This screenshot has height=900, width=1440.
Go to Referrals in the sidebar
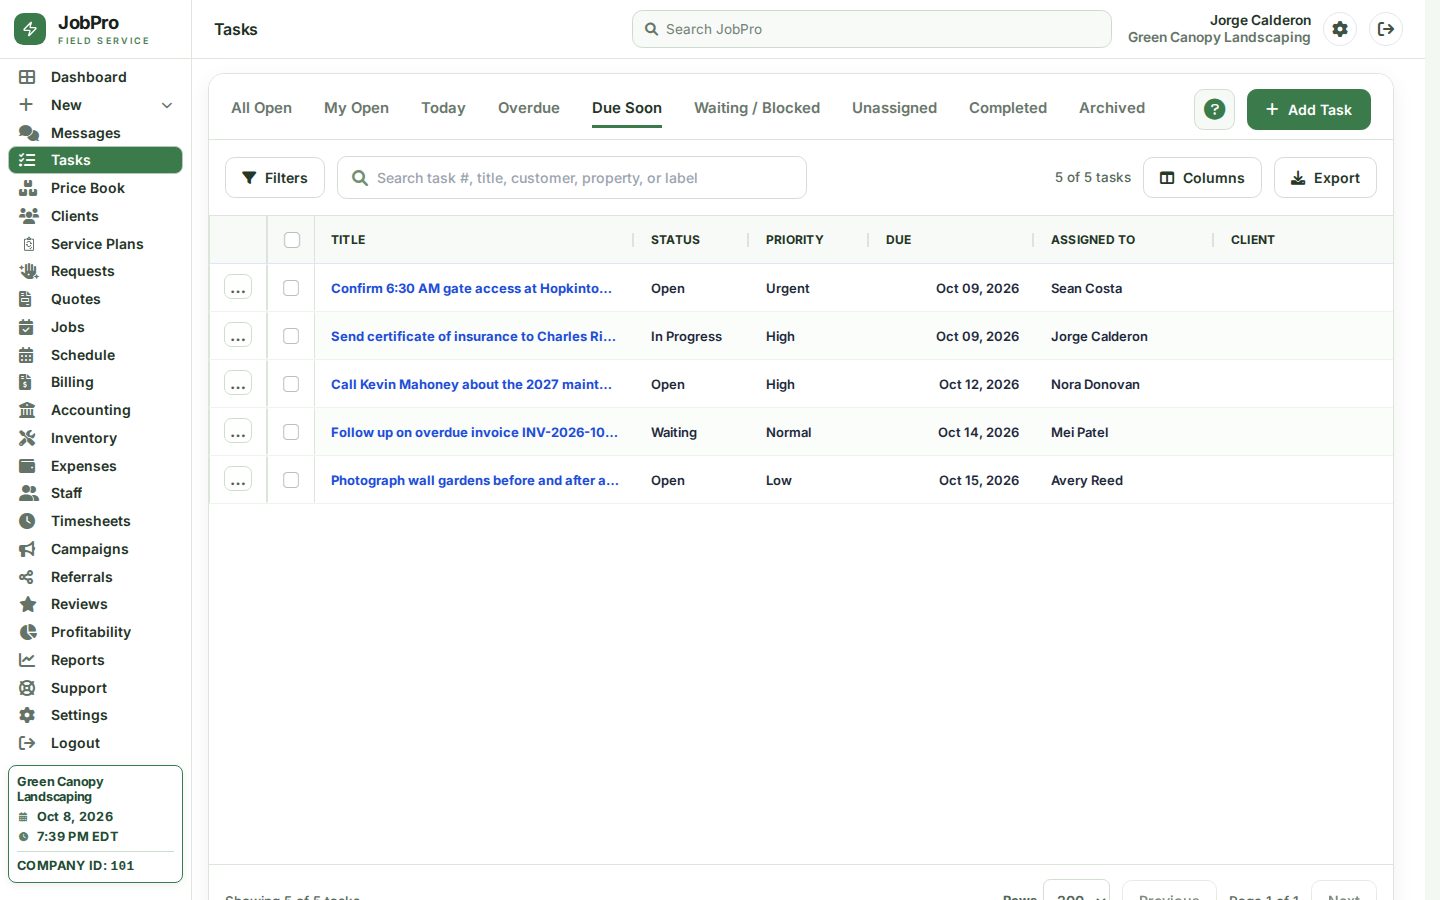click(95, 577)
